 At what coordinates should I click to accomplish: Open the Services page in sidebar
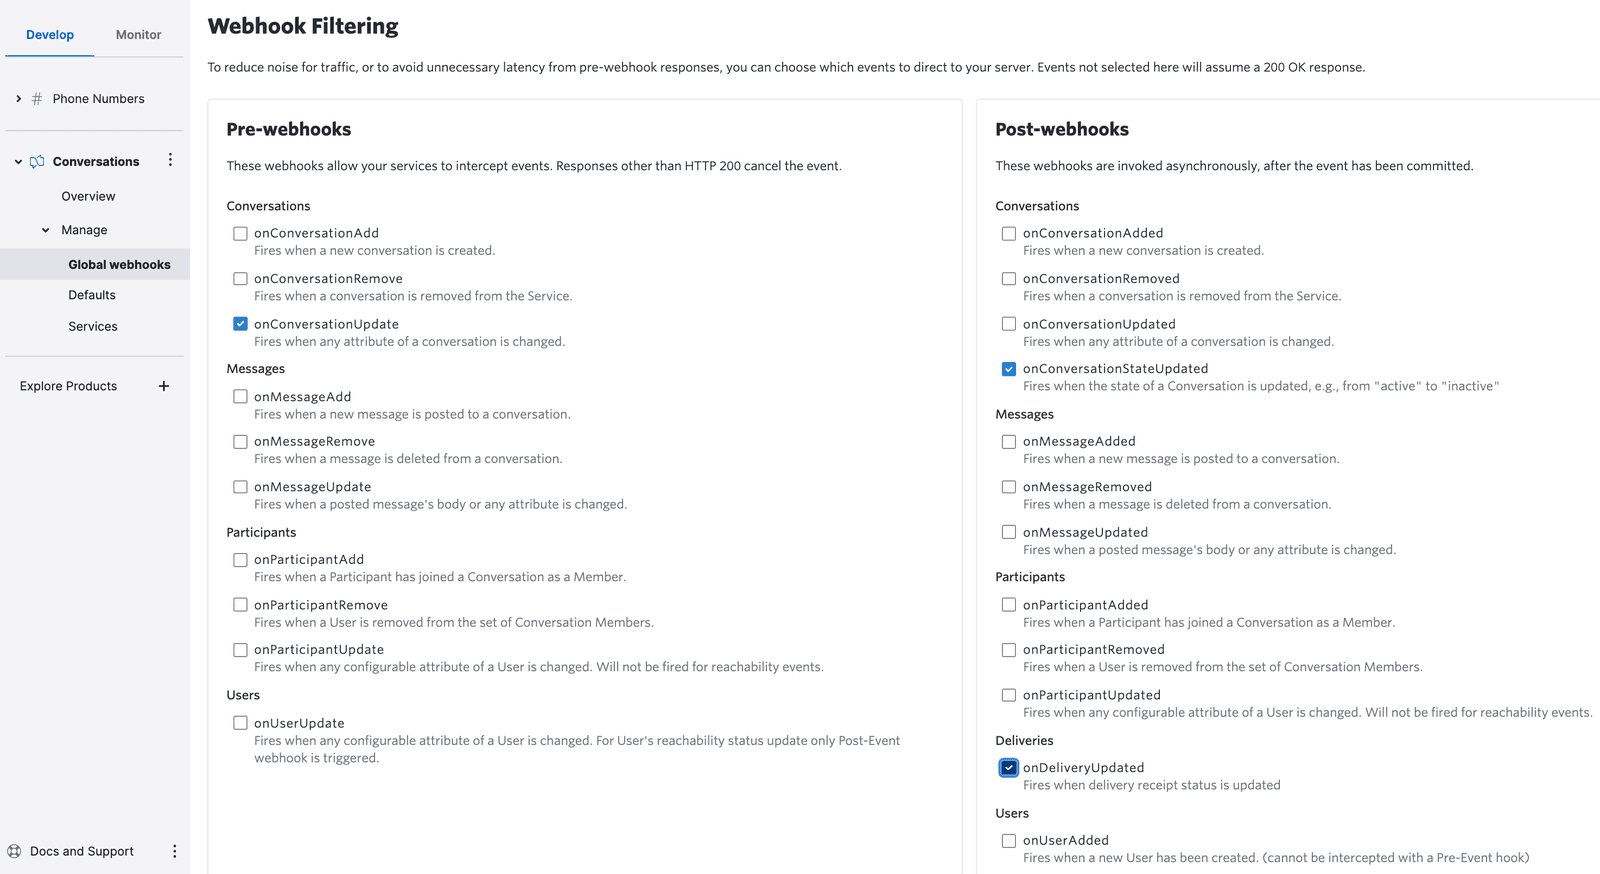(92, 326)
